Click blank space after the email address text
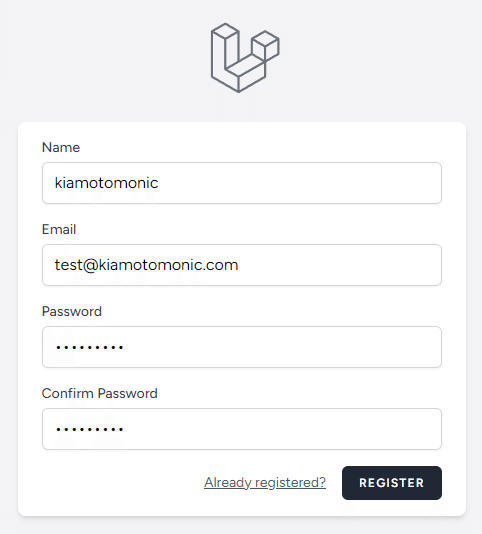482x534 pixels. coord(339,265)
